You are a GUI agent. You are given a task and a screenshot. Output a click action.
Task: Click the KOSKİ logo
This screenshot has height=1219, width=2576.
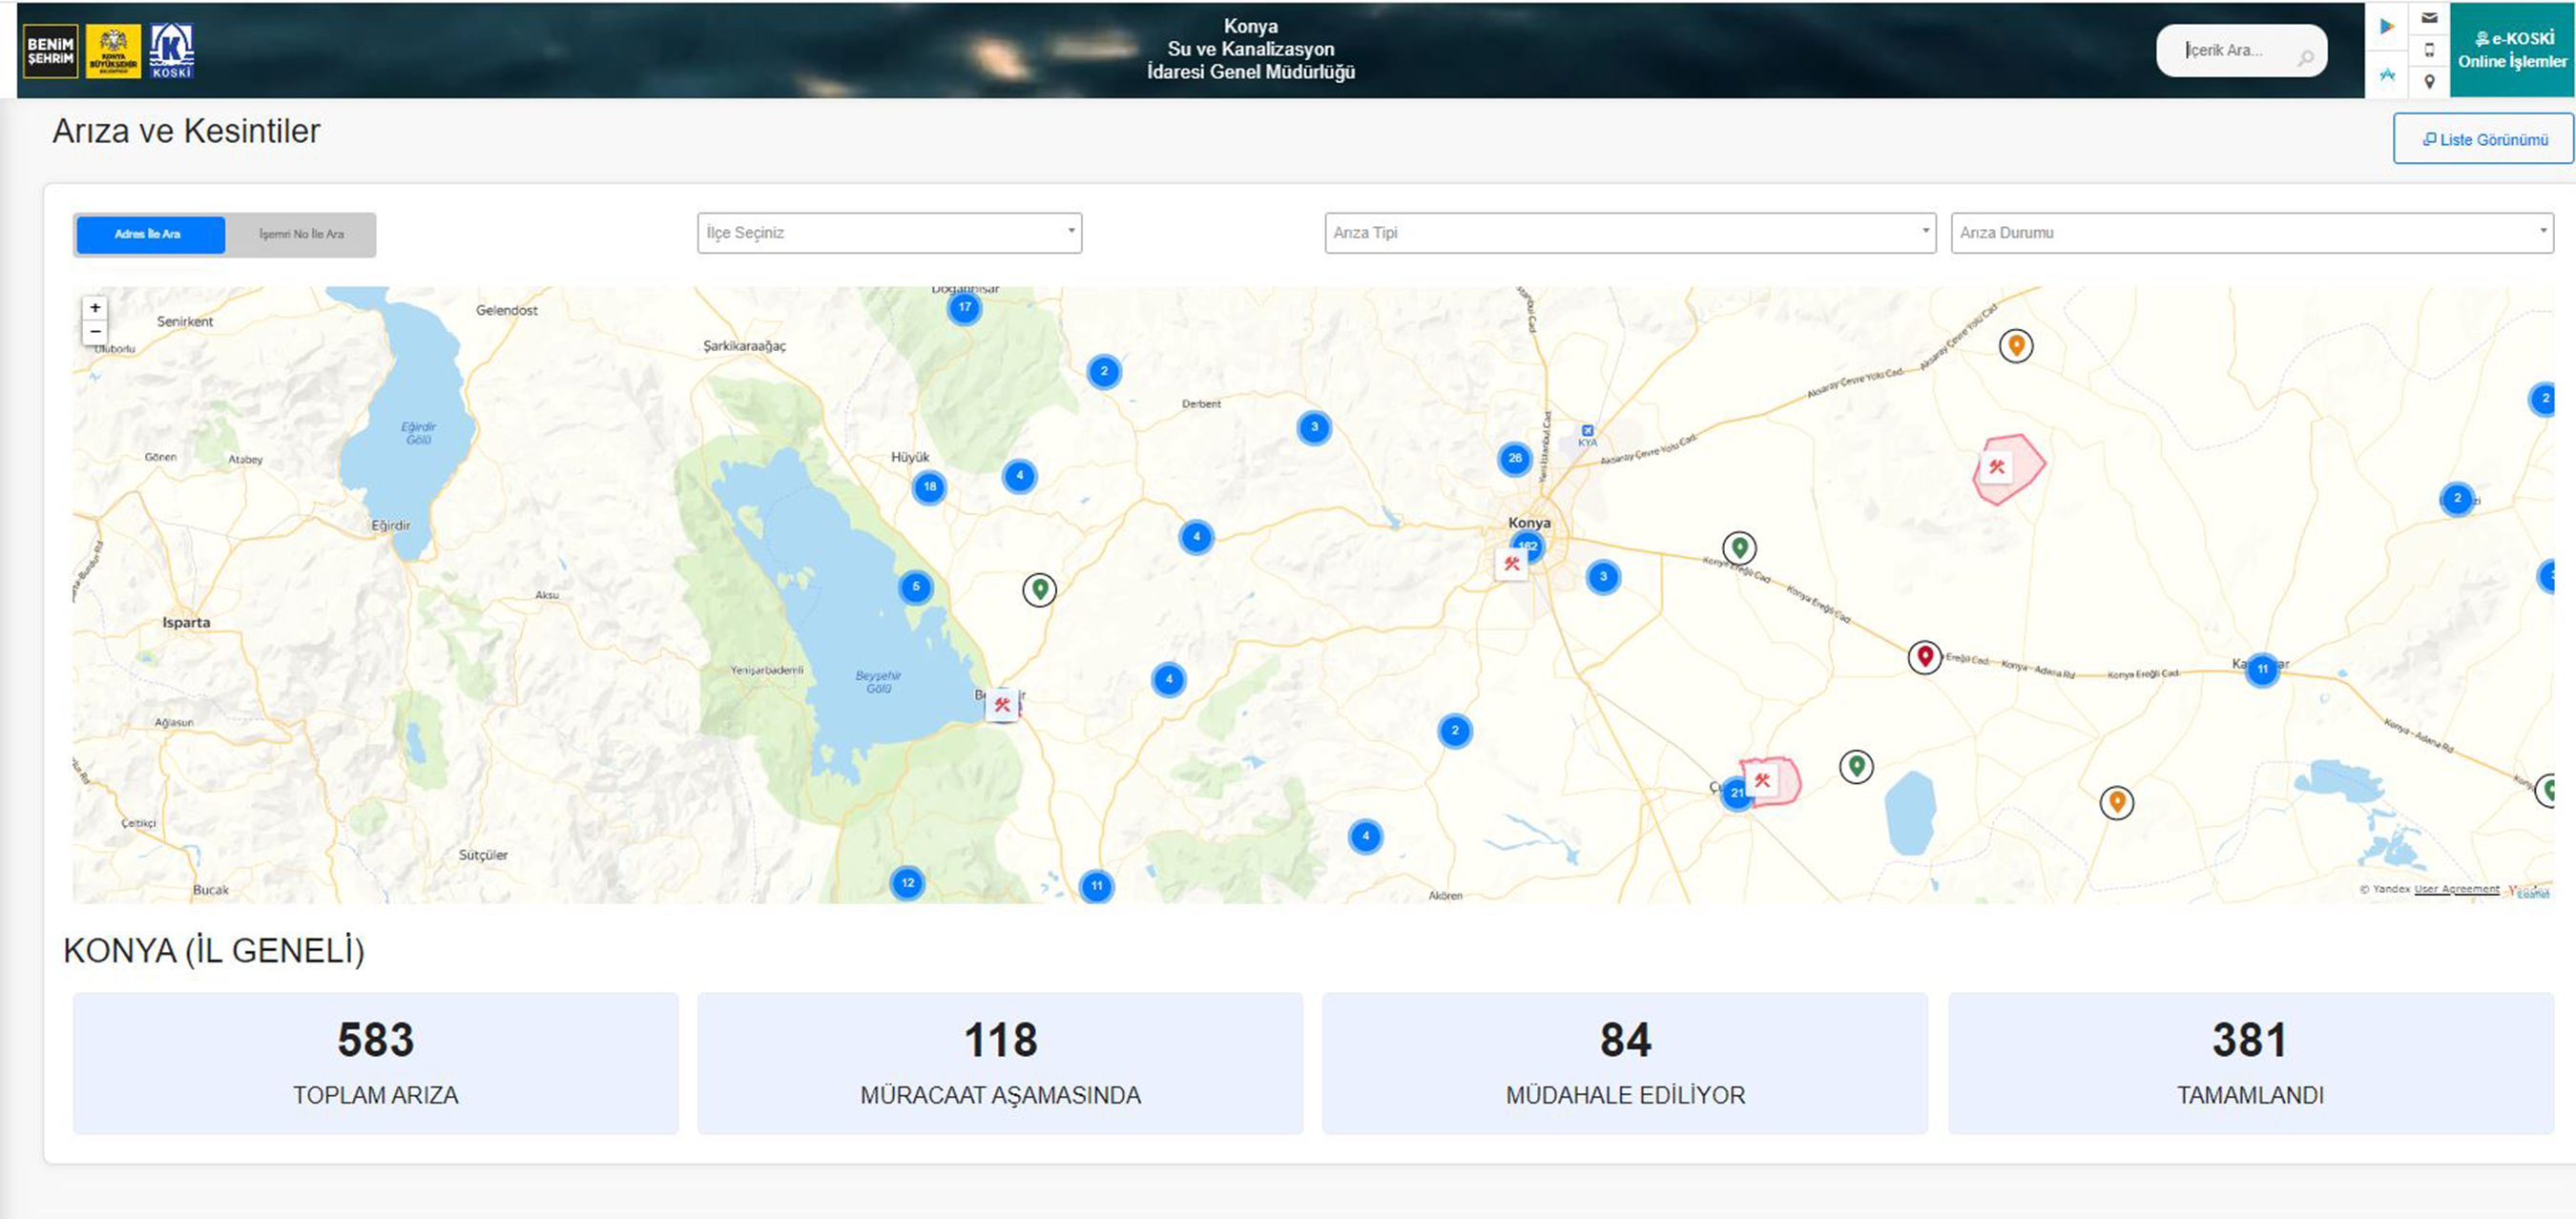pos(171,50)
